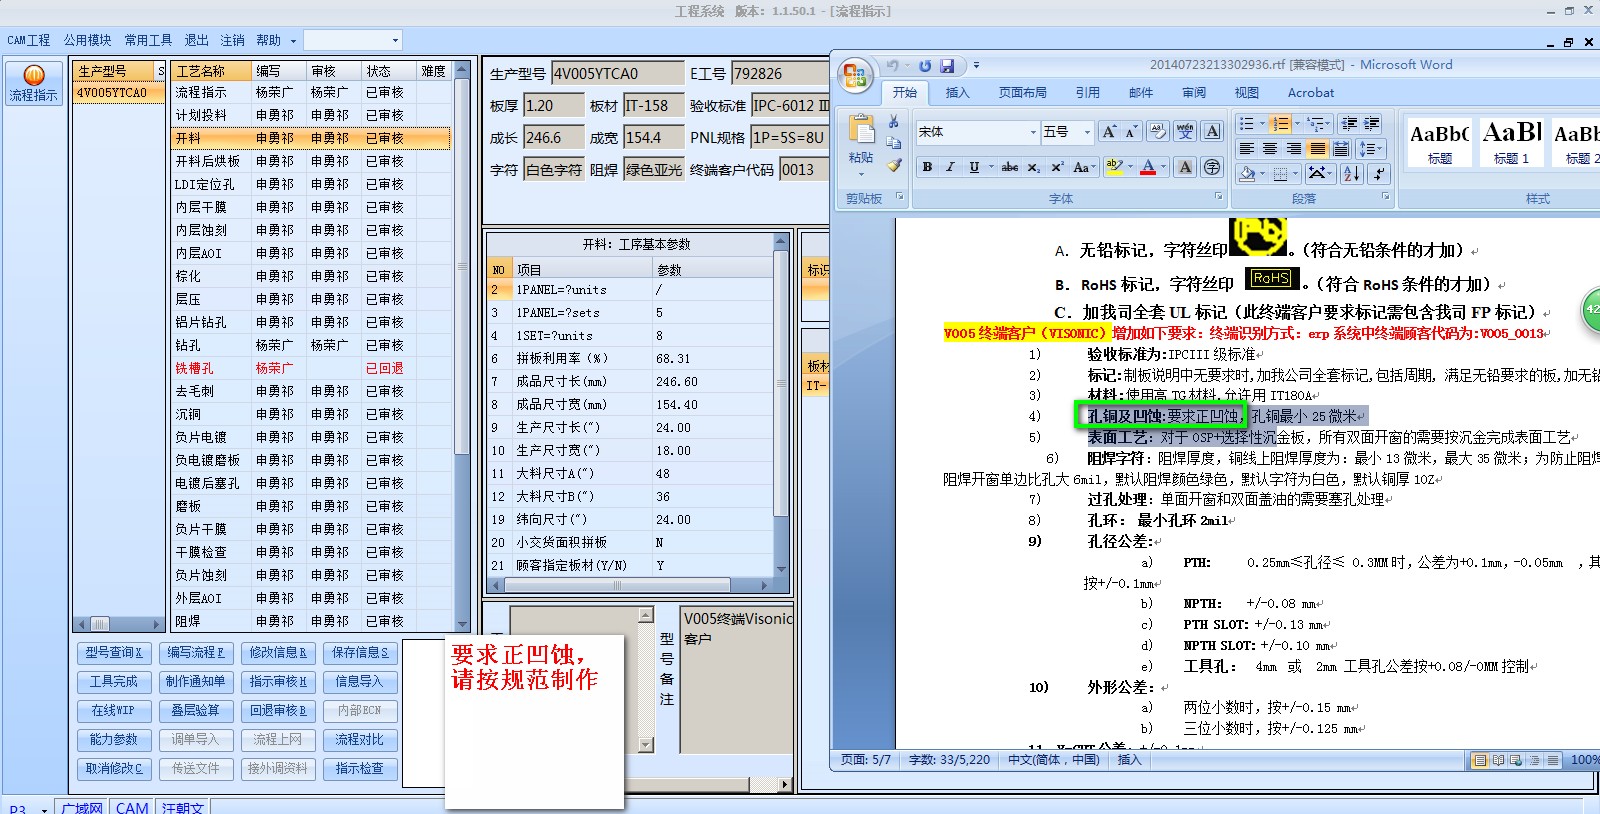The width and height of the screenshot is (1600, 814).
Task: Click the 流程对比 button
Action: [360, 739]
